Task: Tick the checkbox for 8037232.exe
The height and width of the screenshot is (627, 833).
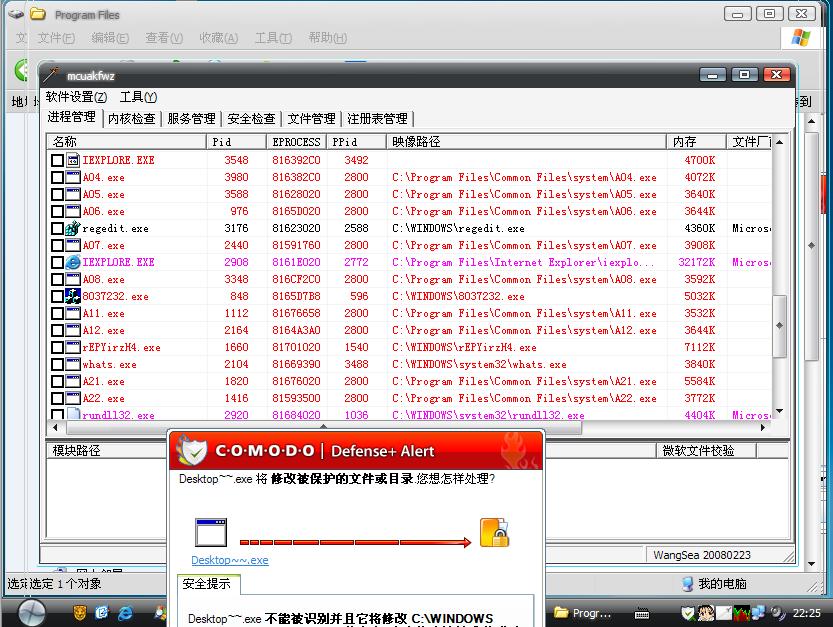Action: (57, 296)
